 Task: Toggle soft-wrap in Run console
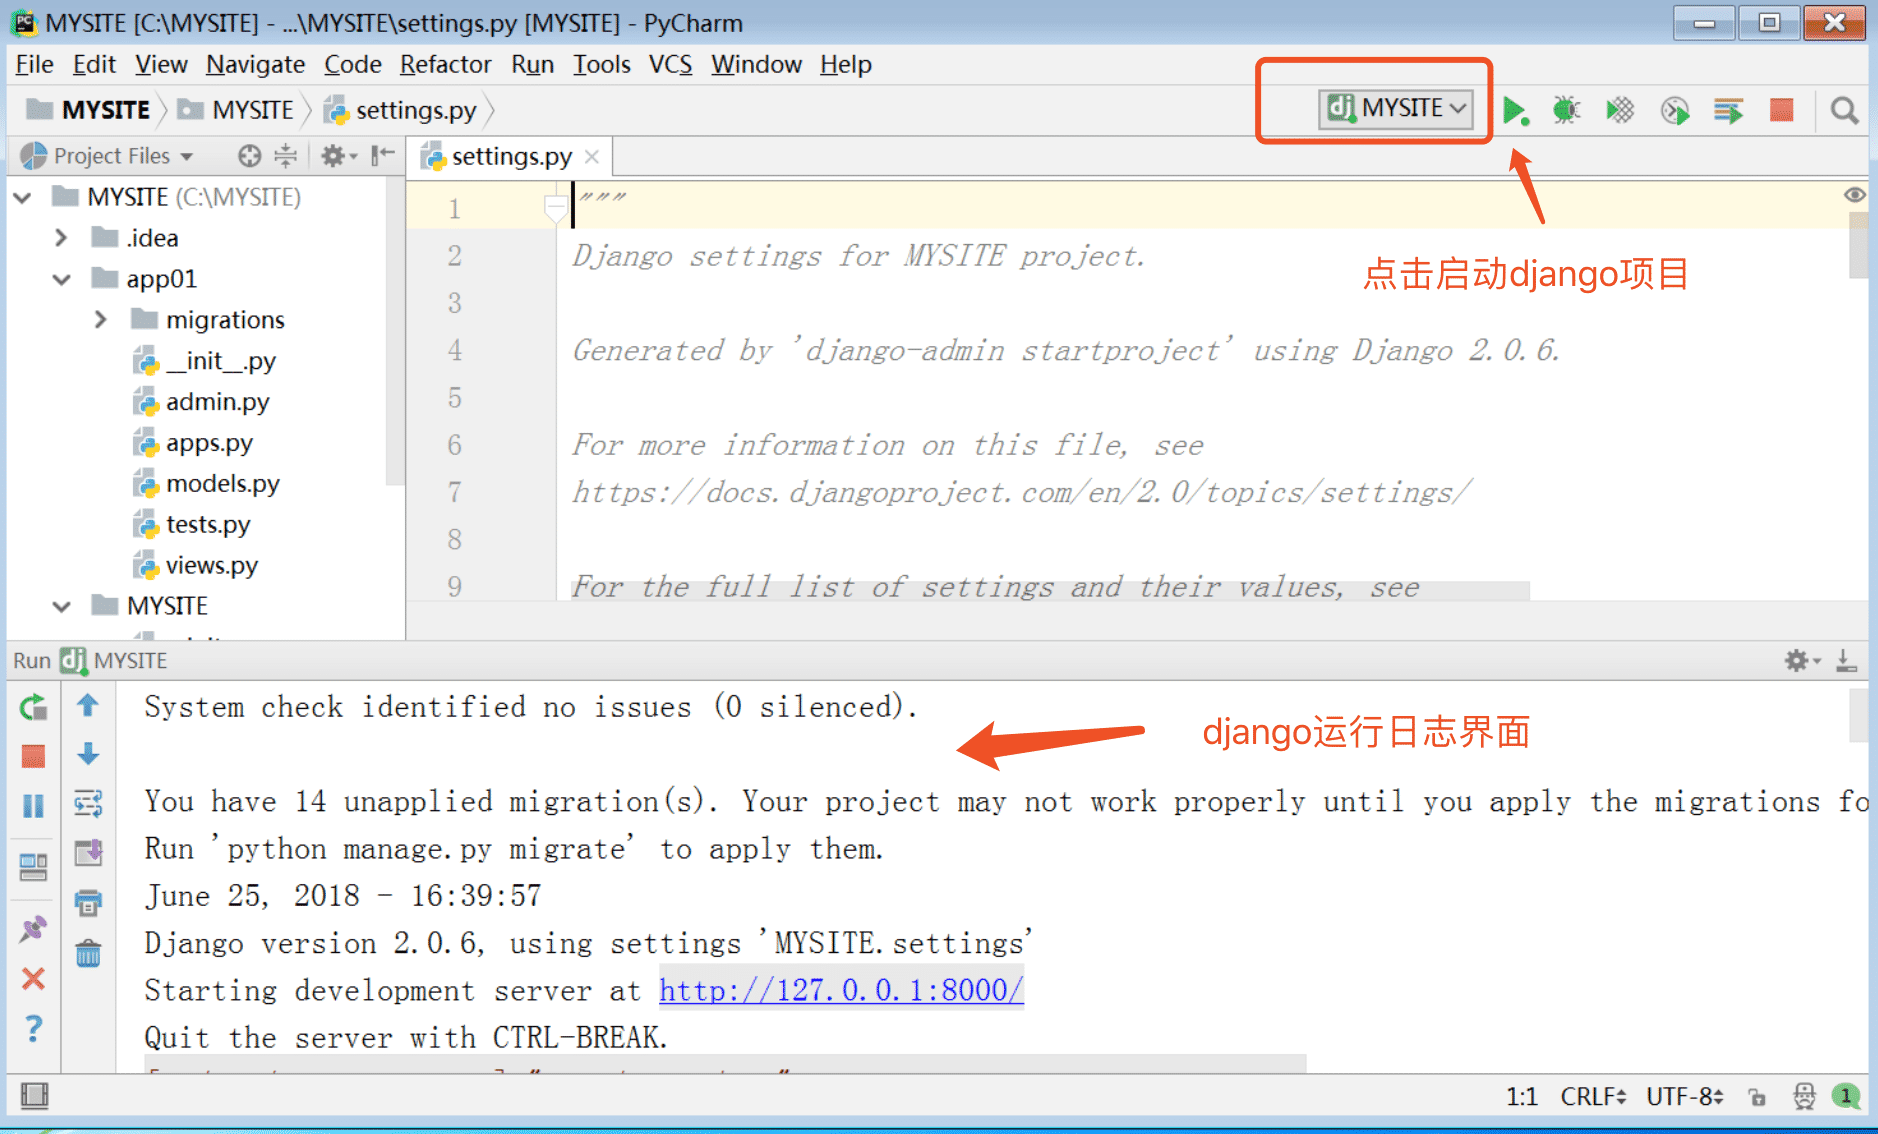88,803
